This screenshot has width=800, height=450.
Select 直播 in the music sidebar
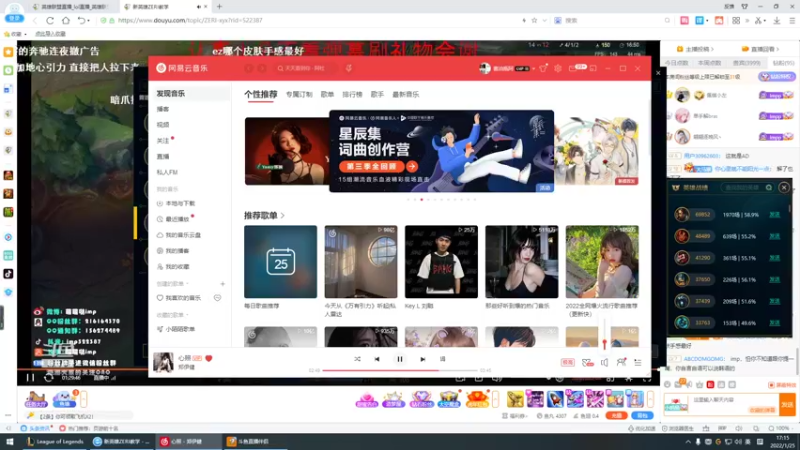(163, 156)
